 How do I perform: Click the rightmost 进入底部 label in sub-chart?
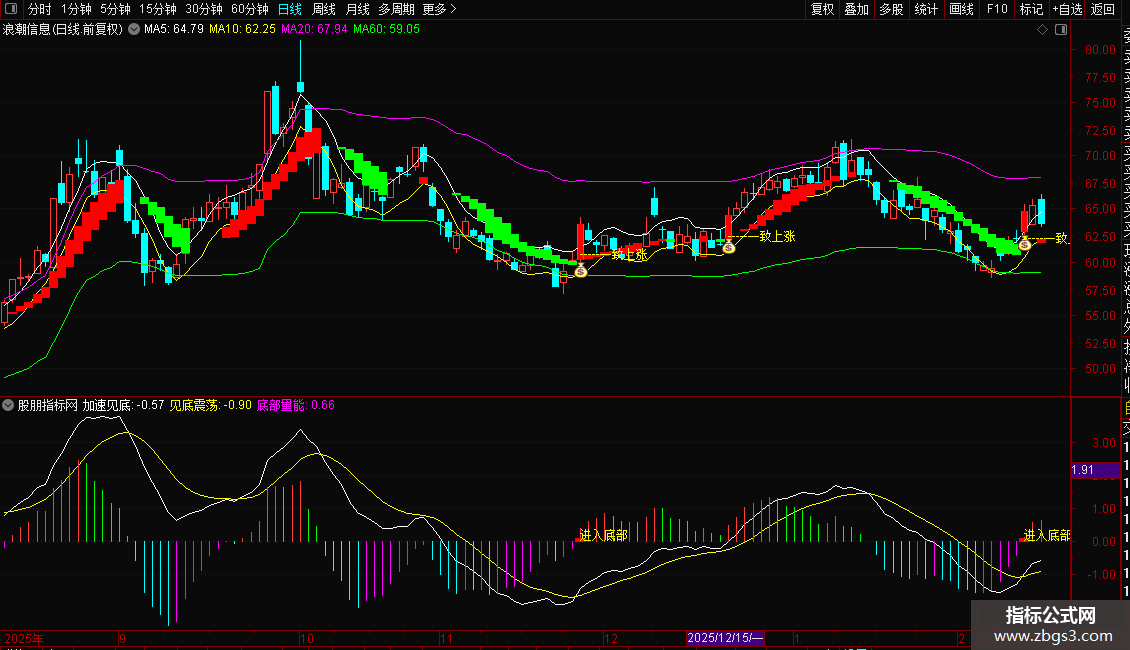1047,535
